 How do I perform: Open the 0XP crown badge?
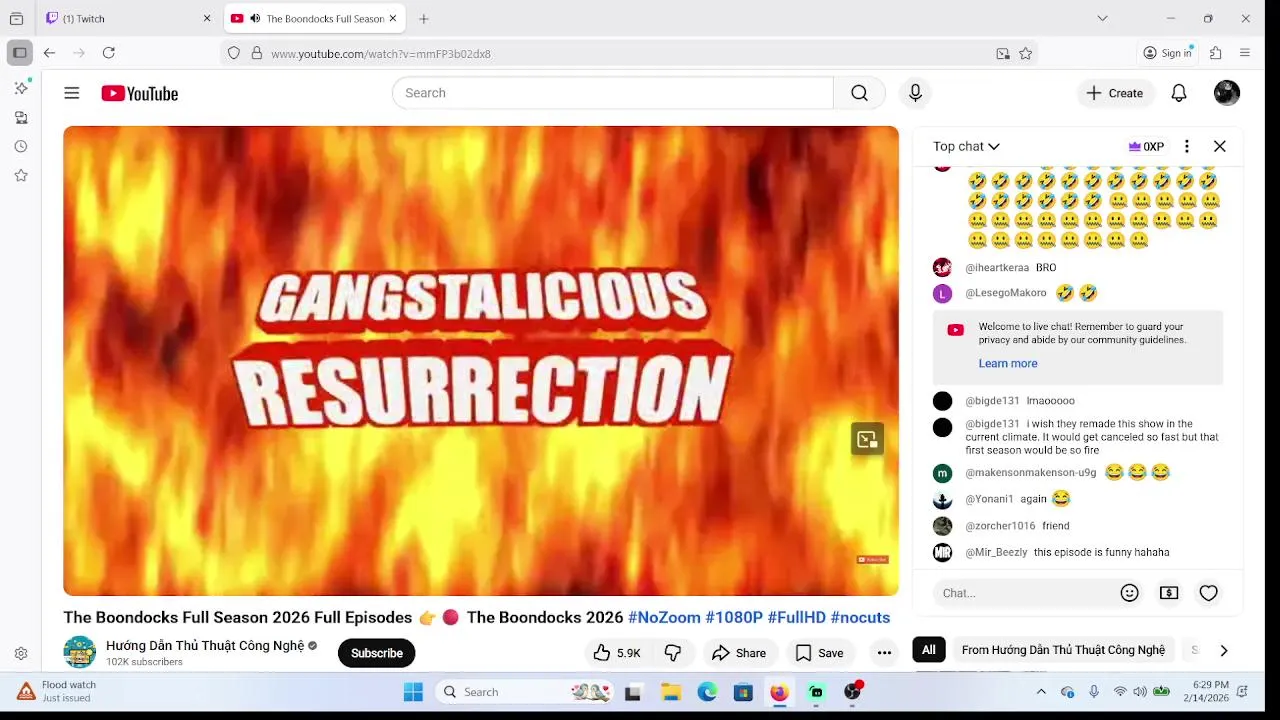click(1146, 146)
